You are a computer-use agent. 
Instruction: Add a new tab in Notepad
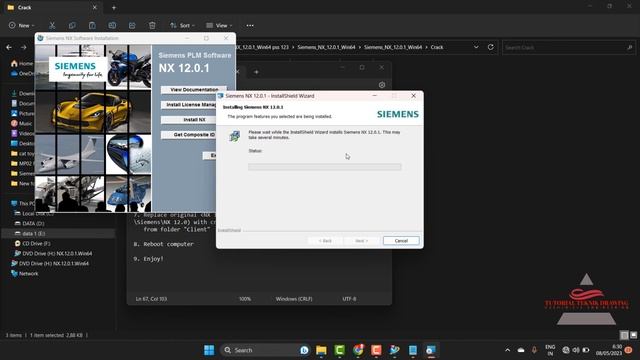point(256,72)
